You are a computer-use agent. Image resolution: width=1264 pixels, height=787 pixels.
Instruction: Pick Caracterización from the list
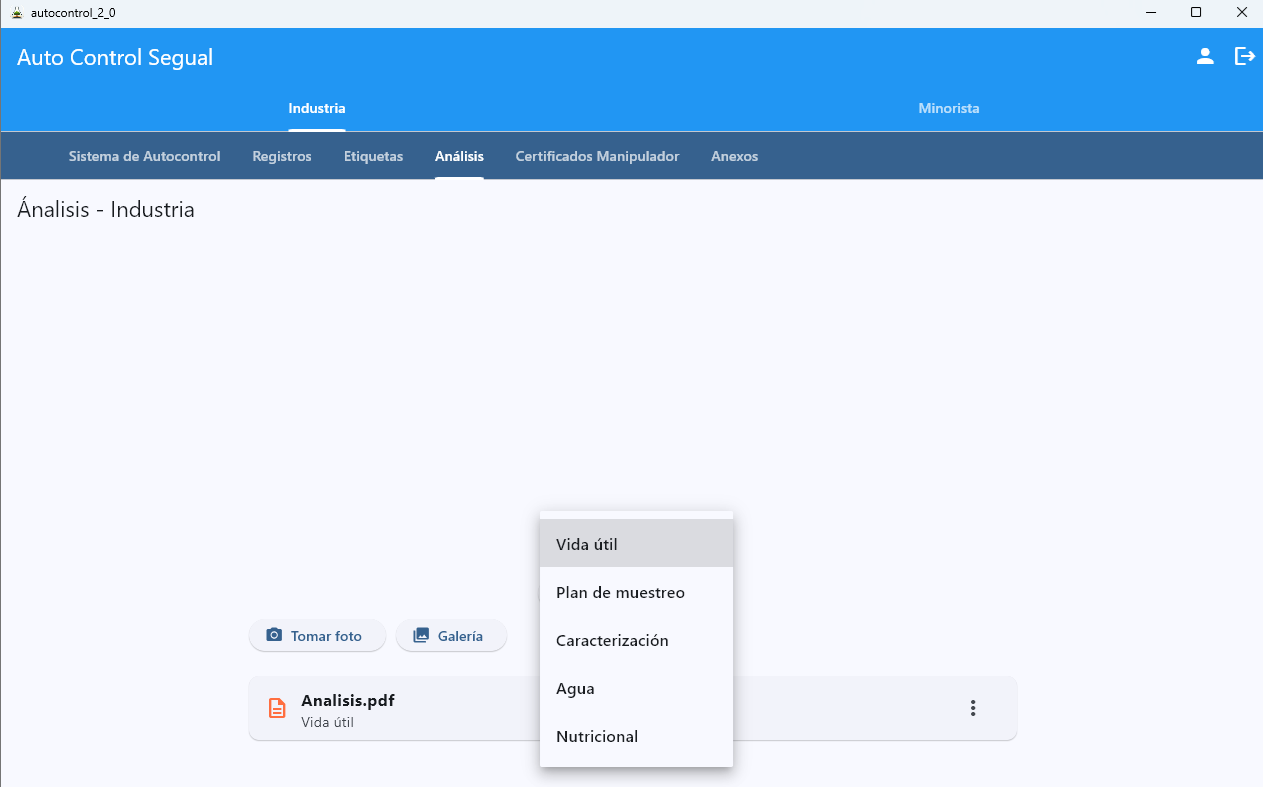(636, 640)
